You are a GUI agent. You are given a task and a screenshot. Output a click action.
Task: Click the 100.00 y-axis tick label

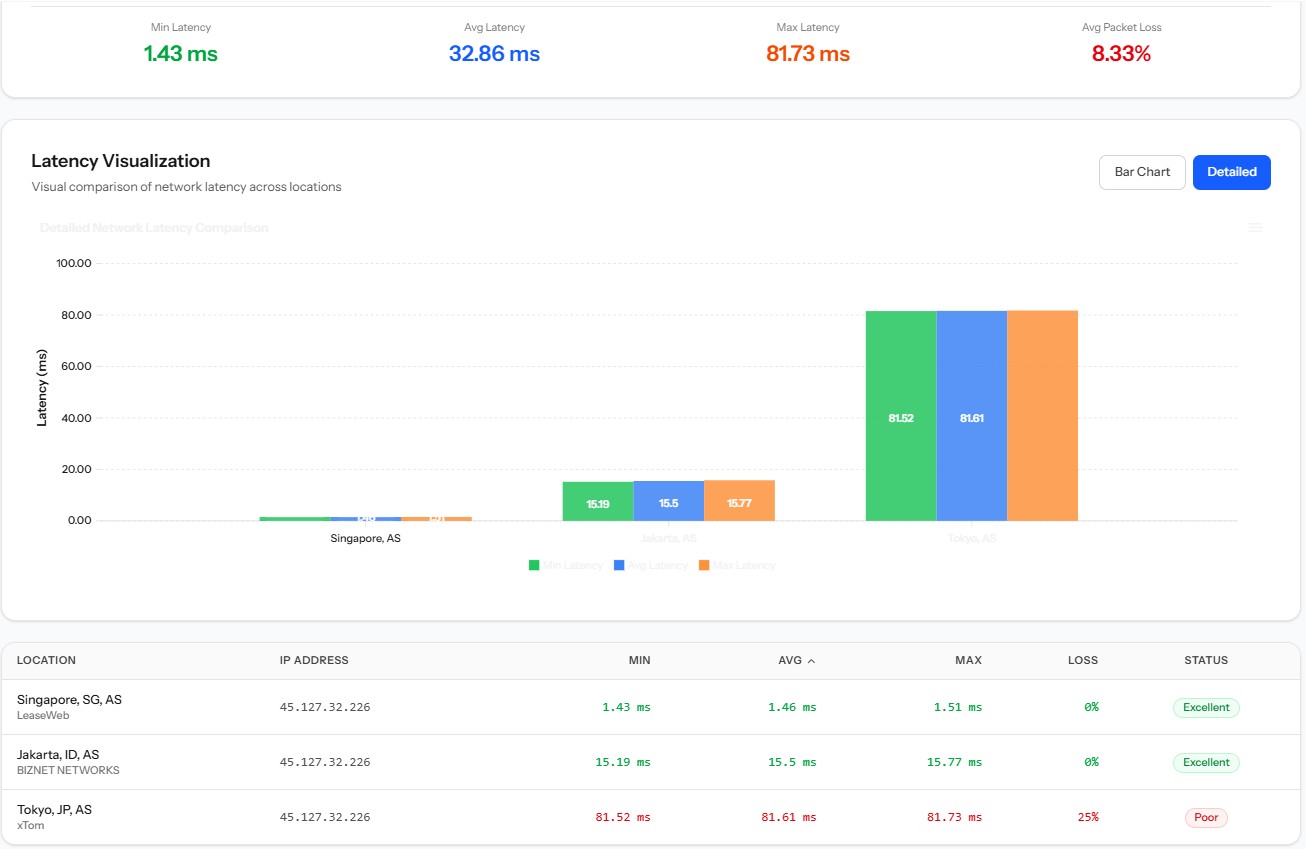(76, 264)
